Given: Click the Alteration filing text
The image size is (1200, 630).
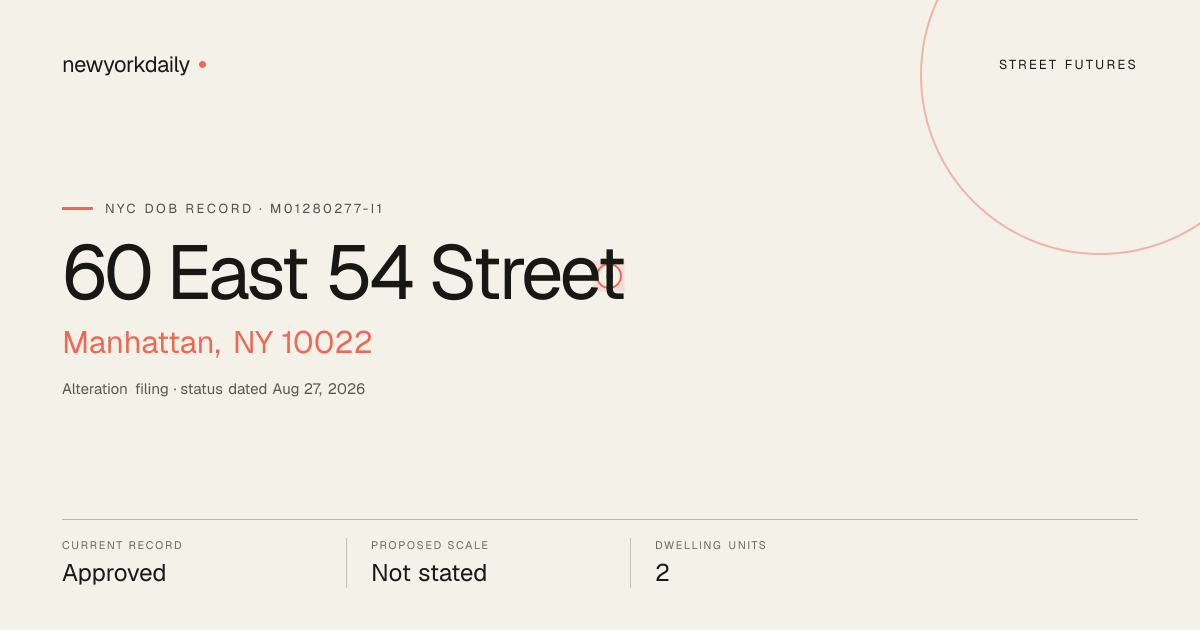Looking at the screenshot, I should coord(115,389).
